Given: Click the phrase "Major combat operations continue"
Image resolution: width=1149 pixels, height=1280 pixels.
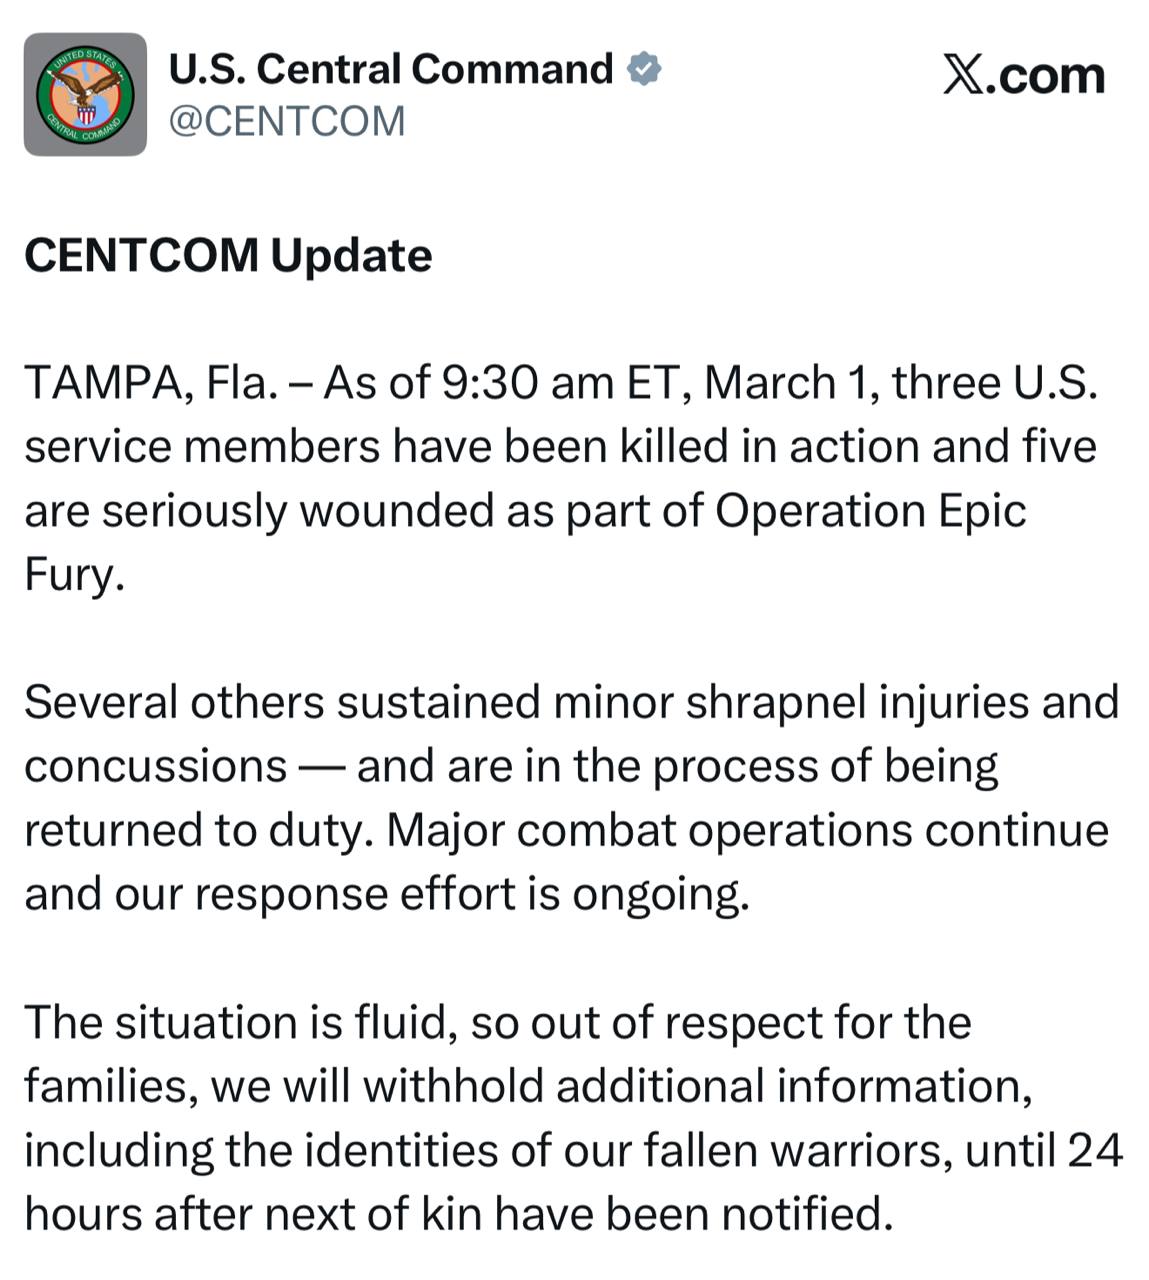Looking at the screenshot, I should click(747, 830).
